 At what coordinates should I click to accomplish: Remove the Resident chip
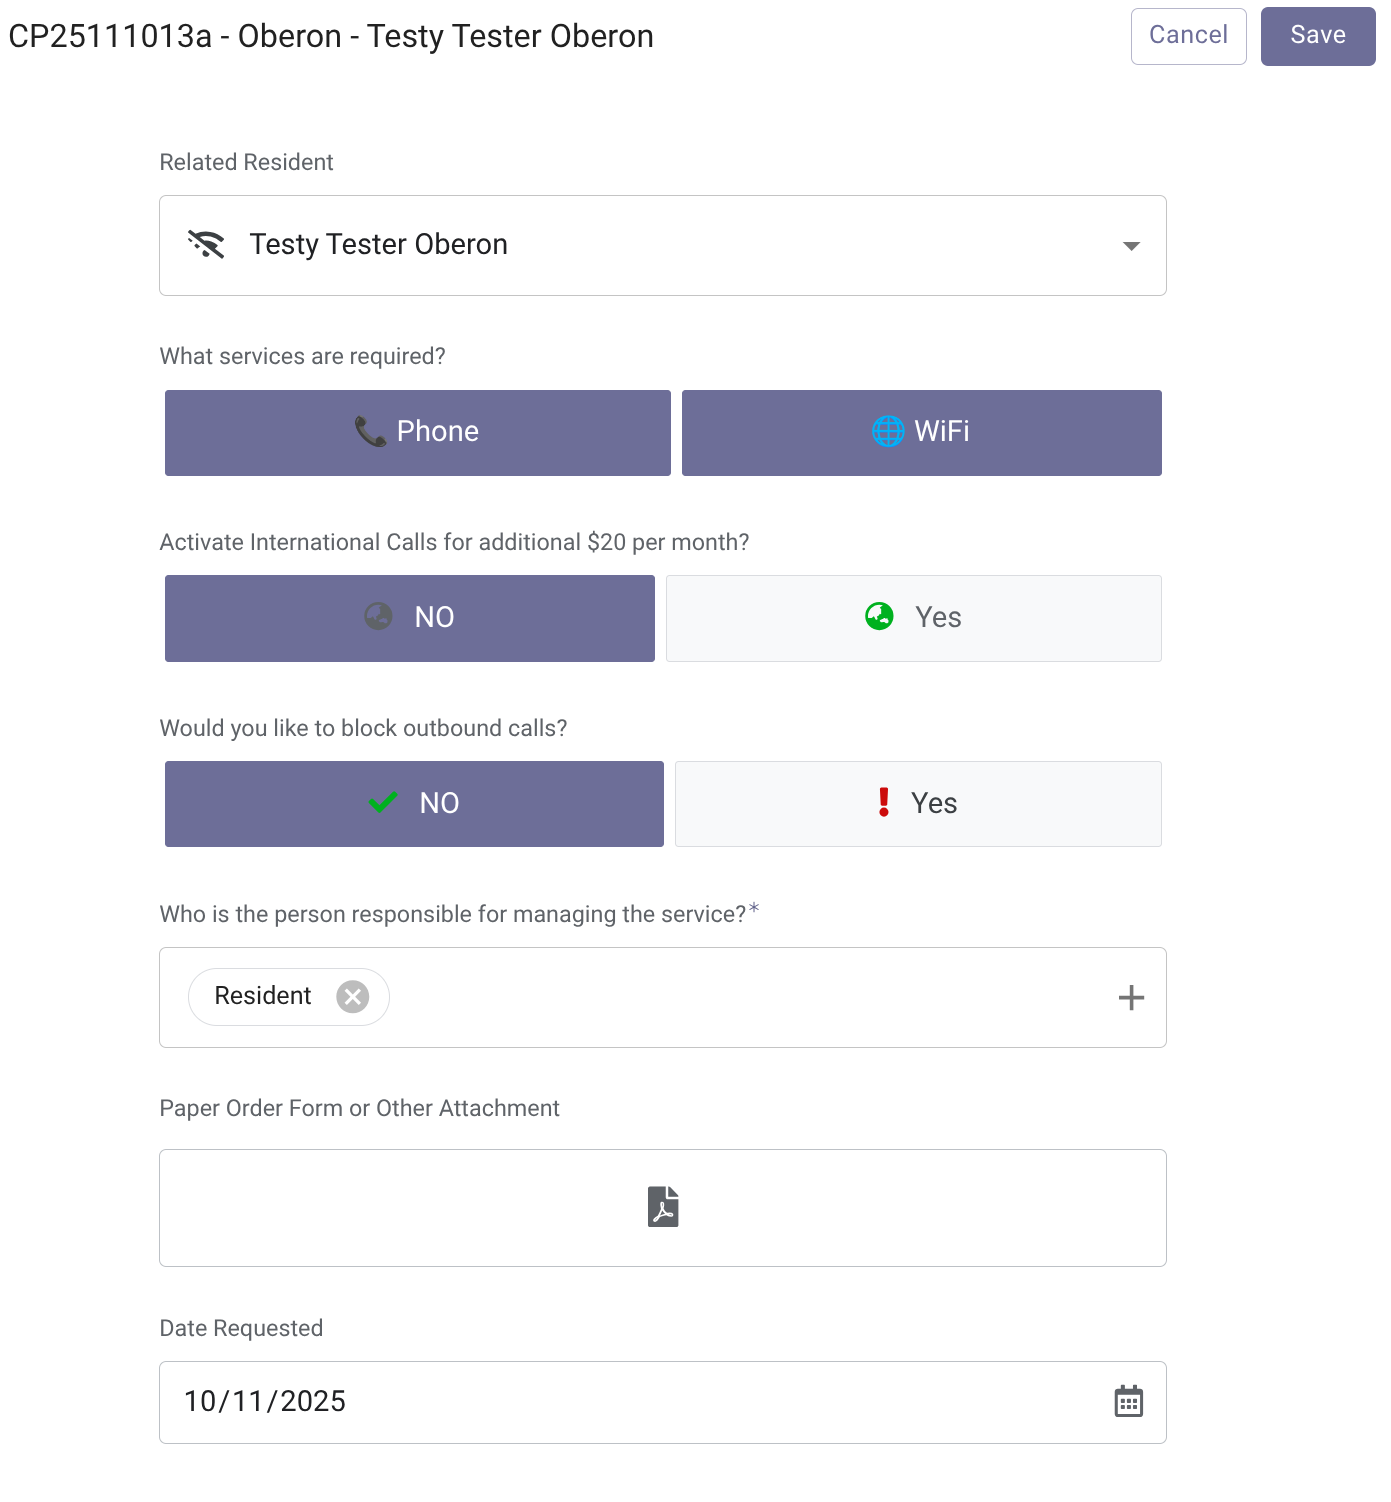click(x=352, y=997)
